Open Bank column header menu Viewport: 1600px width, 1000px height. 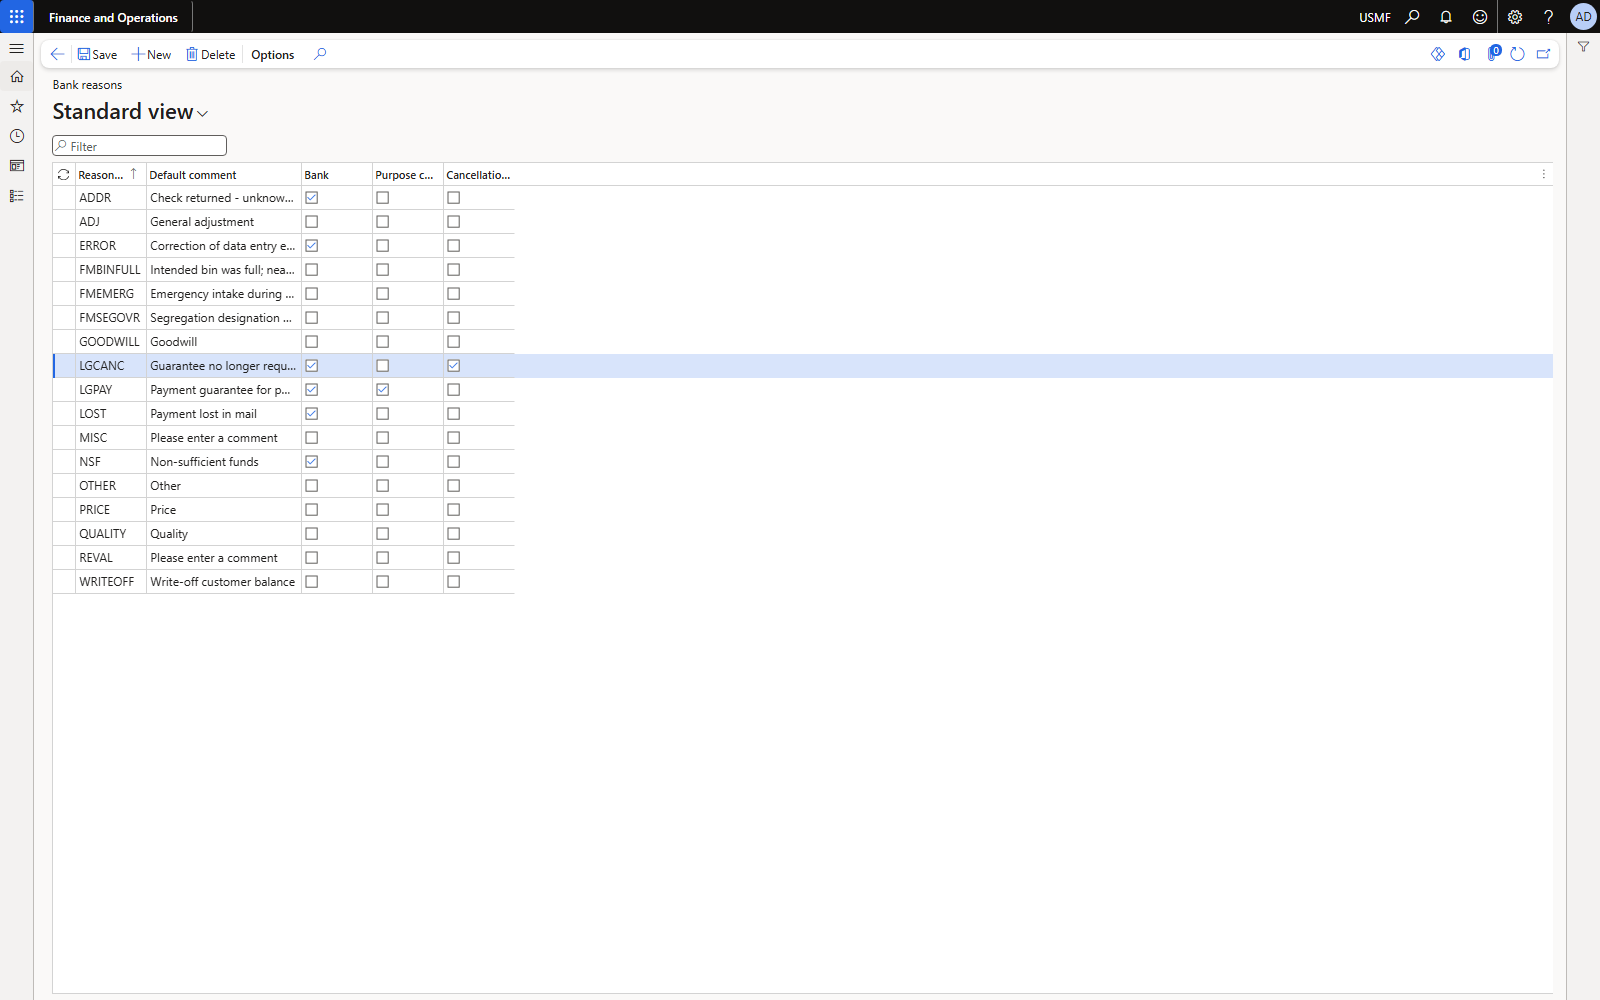[337, 174]
